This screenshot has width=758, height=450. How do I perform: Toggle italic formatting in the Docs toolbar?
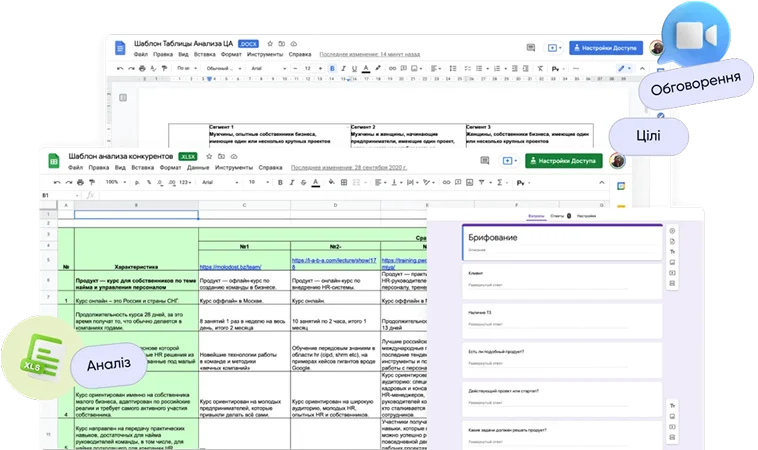[x=344, y=69]
